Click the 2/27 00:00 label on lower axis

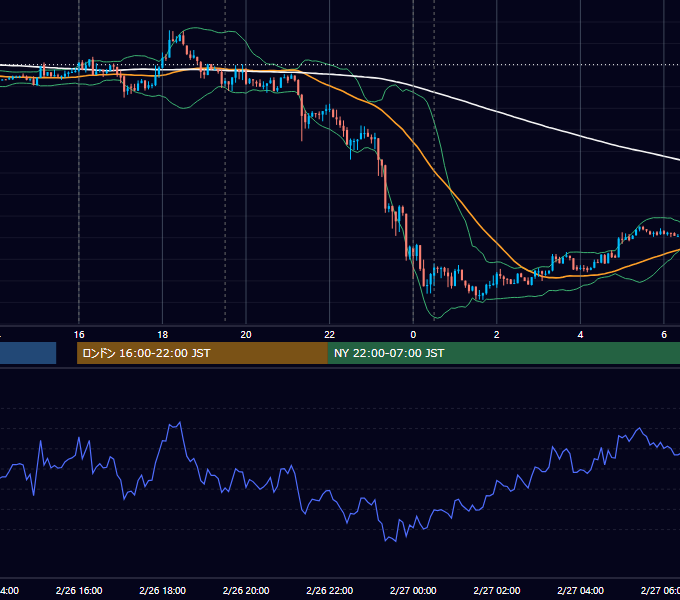[x=413, y=590]
